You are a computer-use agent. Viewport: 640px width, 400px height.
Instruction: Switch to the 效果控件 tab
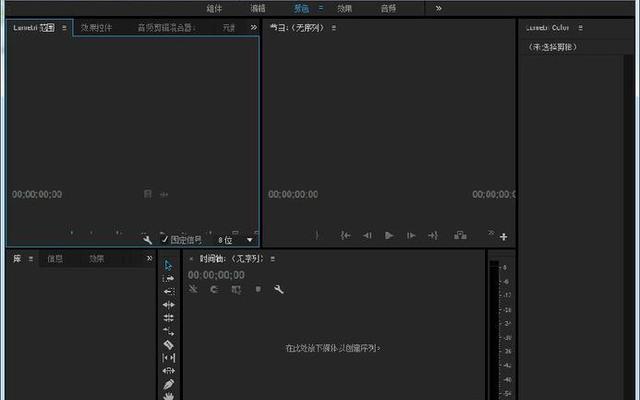(96, 28)
